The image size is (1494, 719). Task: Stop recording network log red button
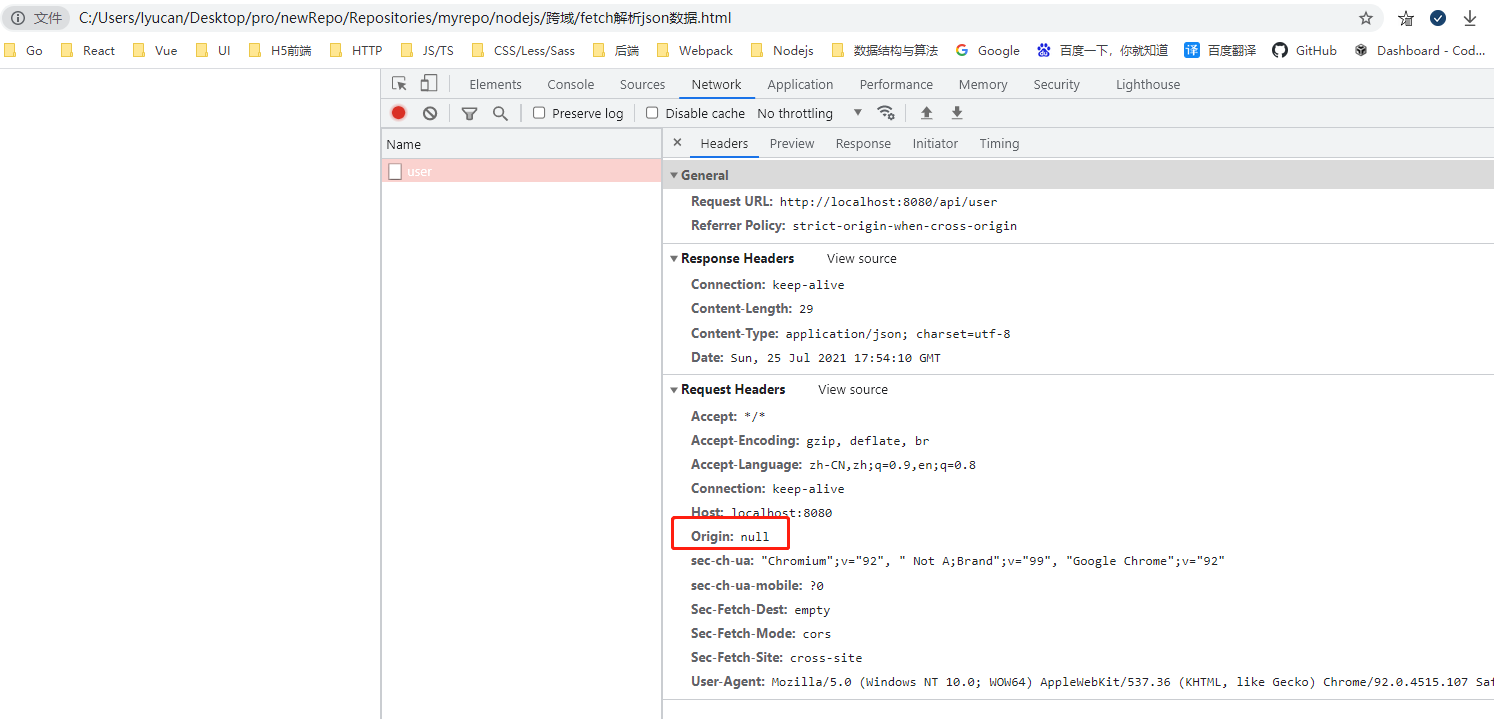point(398,113)
